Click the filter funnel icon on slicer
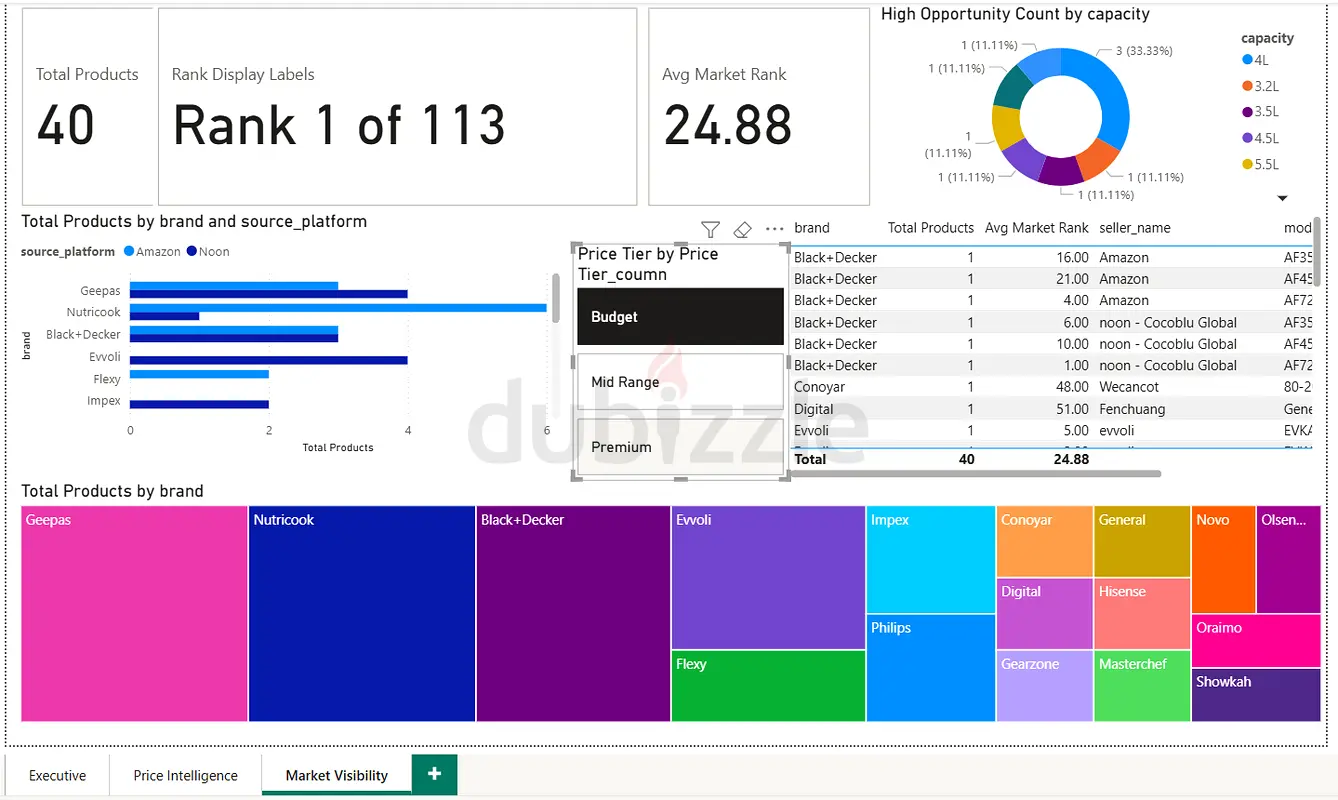 click(710, 230)
